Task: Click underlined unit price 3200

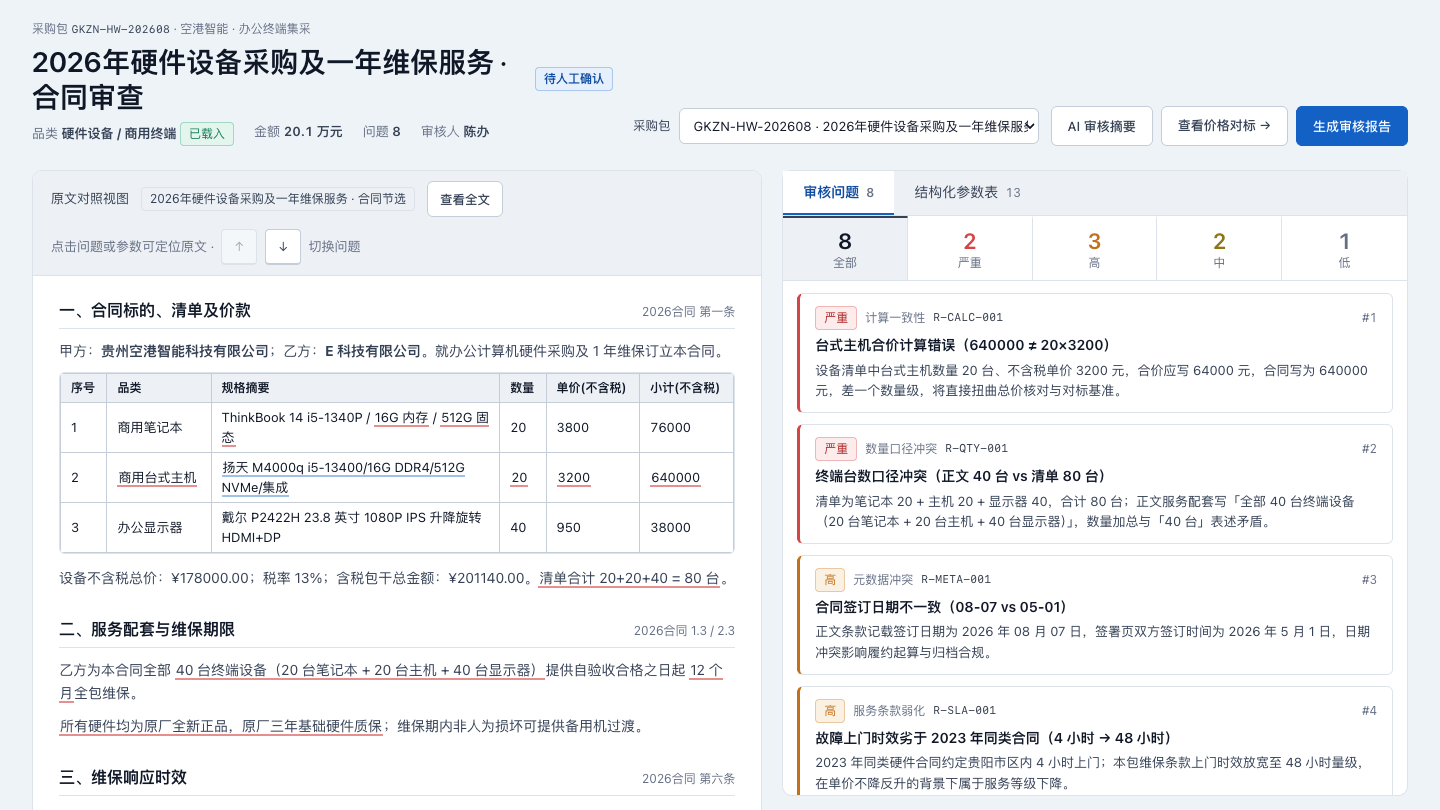Action: pos(574,478)
